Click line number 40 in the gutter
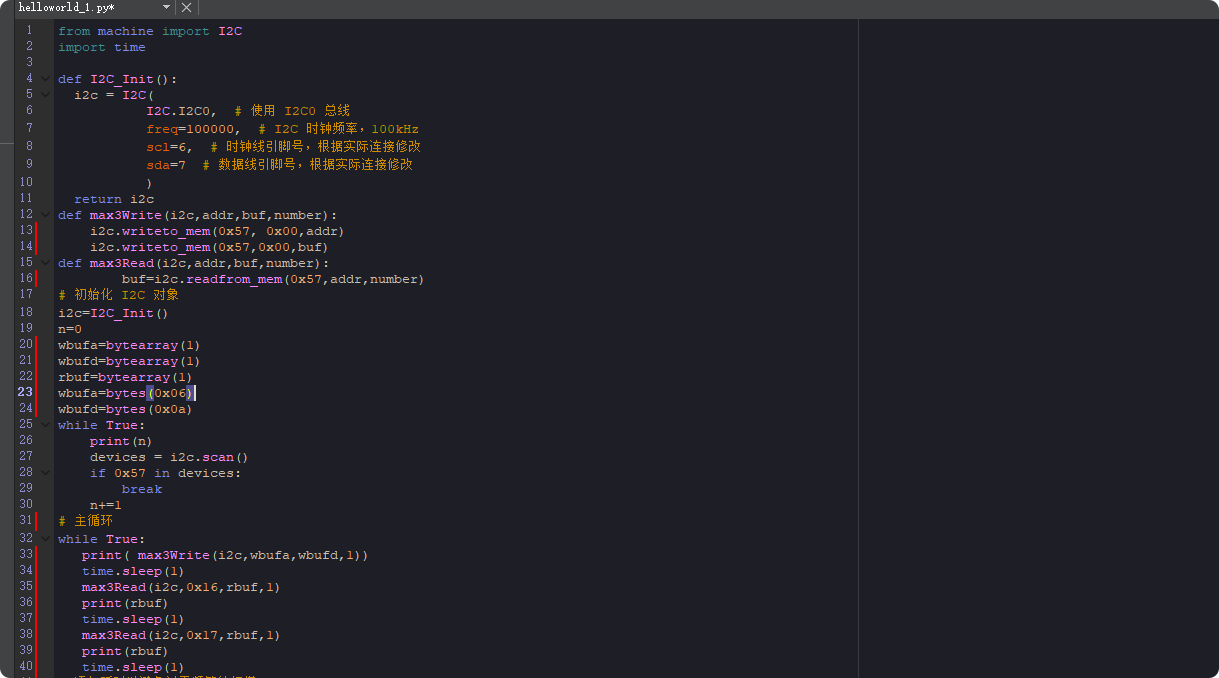This screenshot has width=1219, height=678. pos(25,667)
